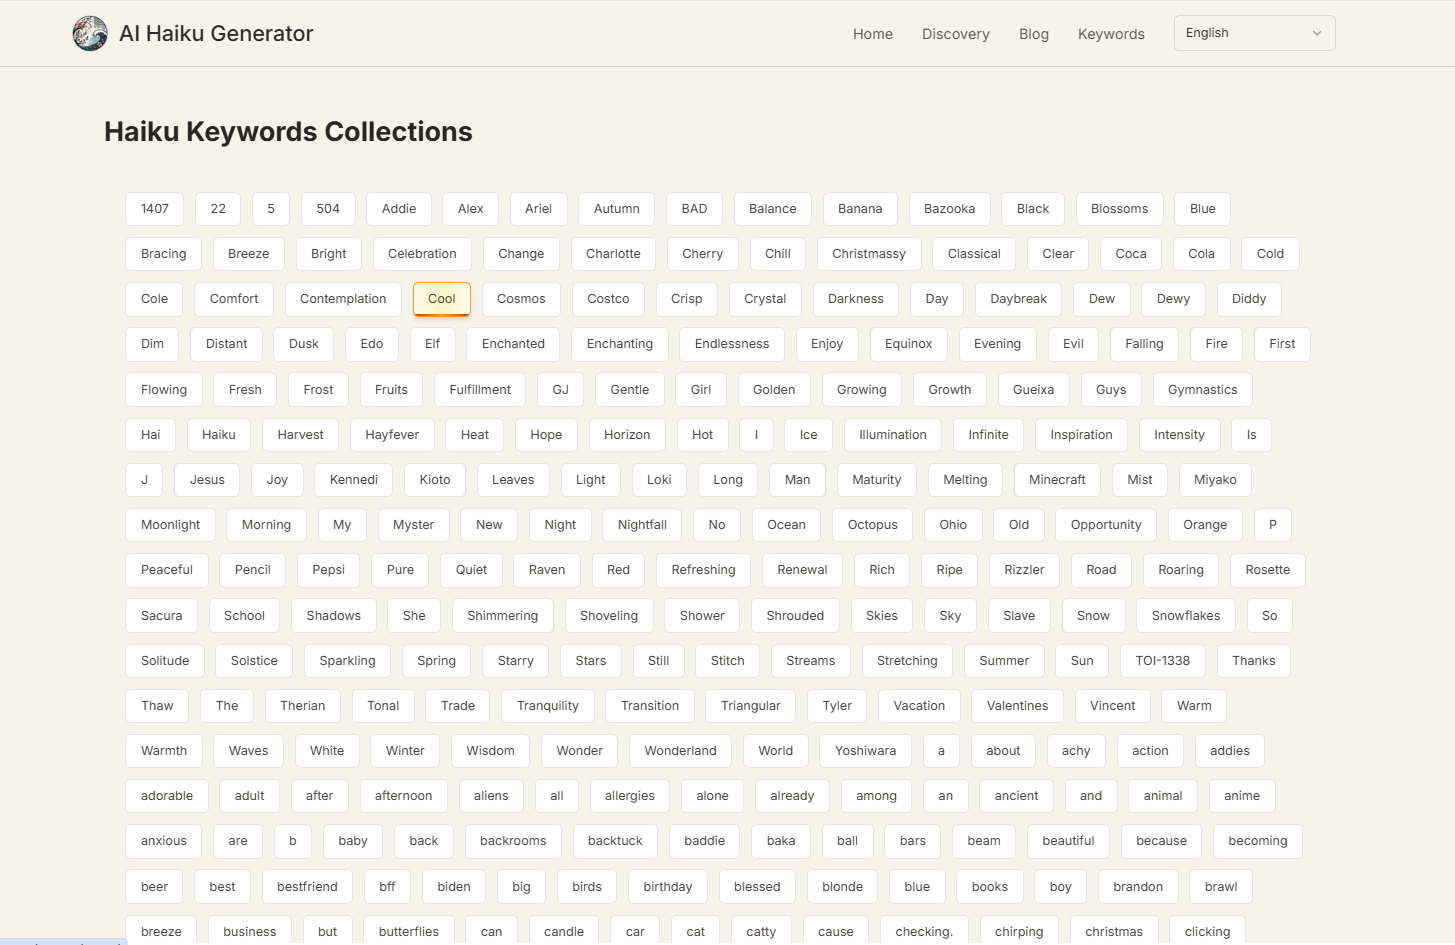The width and height of the screenshot is (1455, 945).
Task: Click the Contemplation keyword tag
Action: [342, 299]
